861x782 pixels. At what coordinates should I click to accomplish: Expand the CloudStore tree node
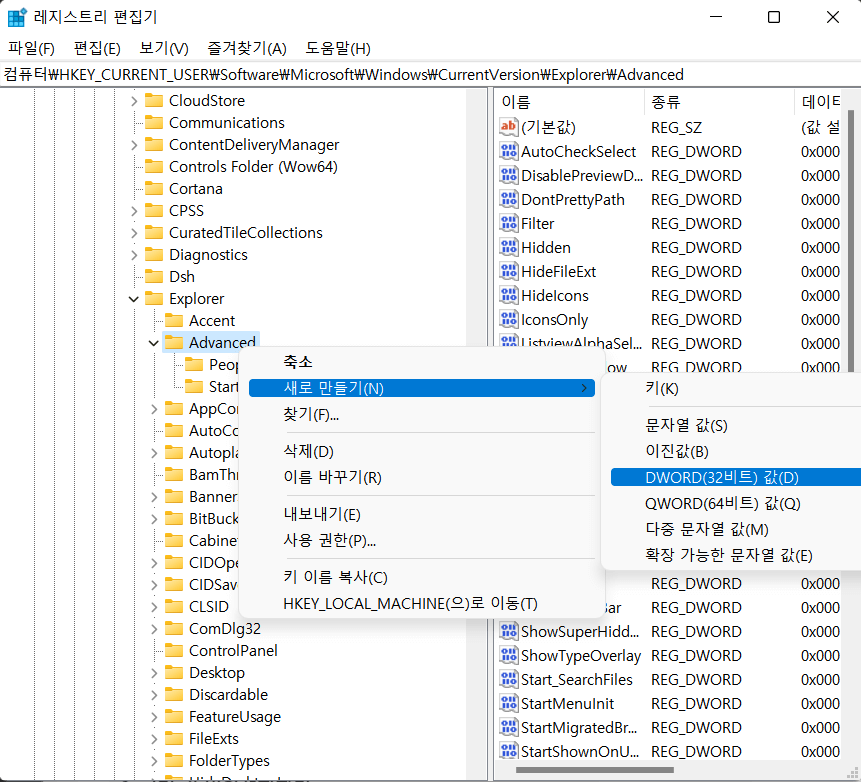[x=132, y=100]
